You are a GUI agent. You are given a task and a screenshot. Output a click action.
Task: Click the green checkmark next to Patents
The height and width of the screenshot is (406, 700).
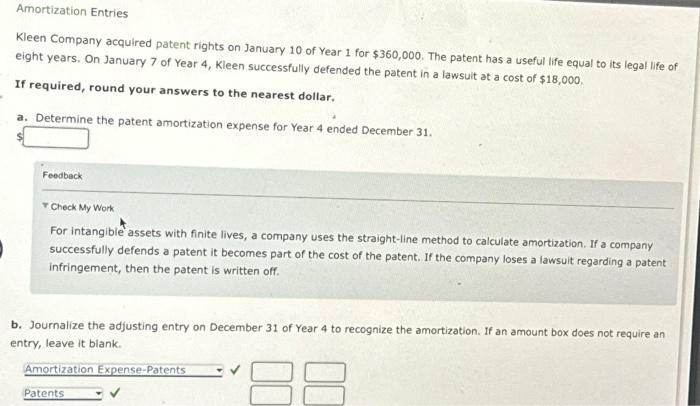pyautogui.click(x=115, y=393)
